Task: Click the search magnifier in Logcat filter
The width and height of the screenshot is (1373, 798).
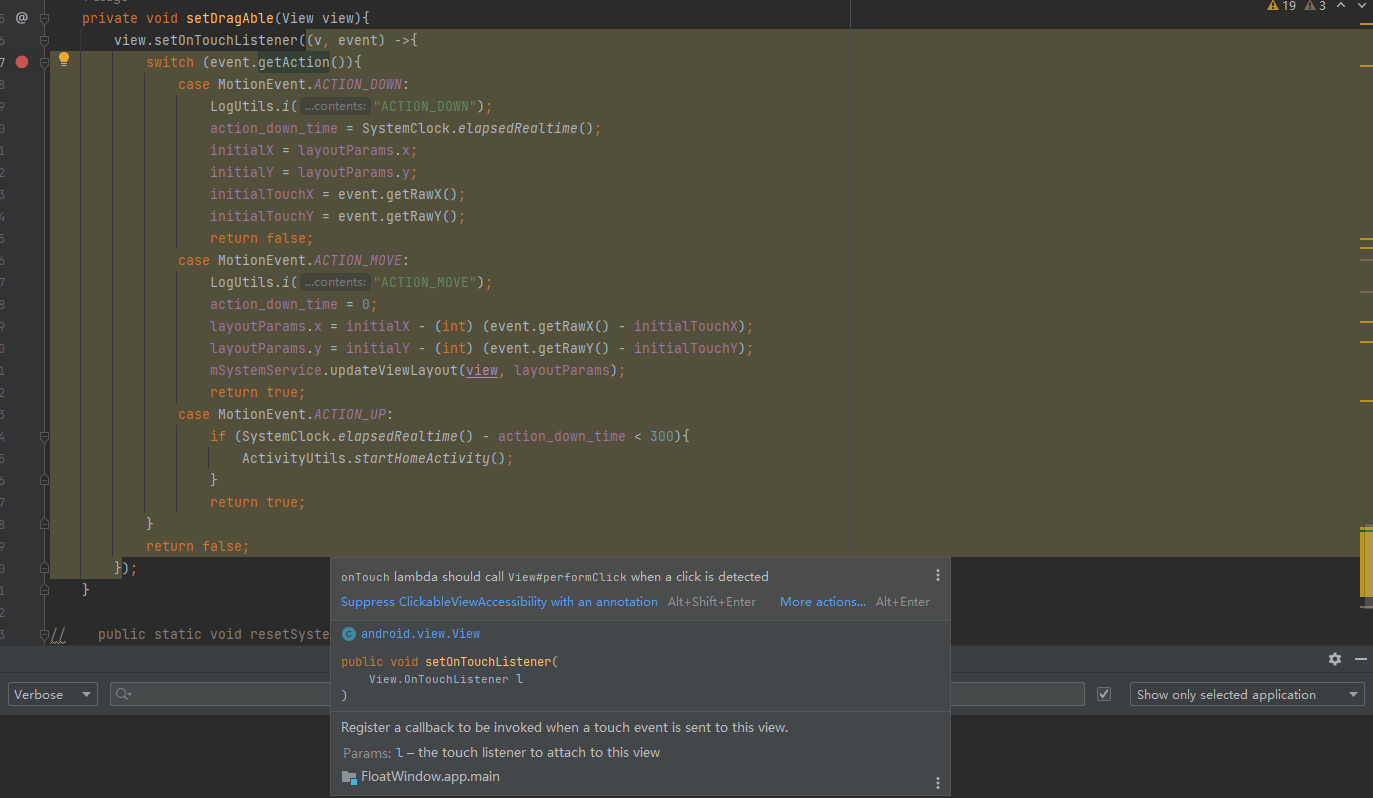Action: (x=123, y=694)
